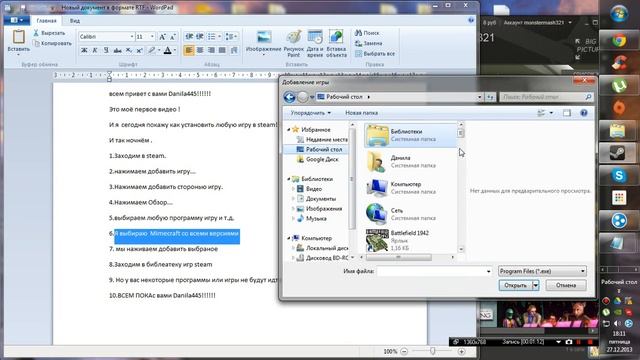640x360 pixels.
Task: Open Google Chrome from the taskbar
Action: pos(619,41)
